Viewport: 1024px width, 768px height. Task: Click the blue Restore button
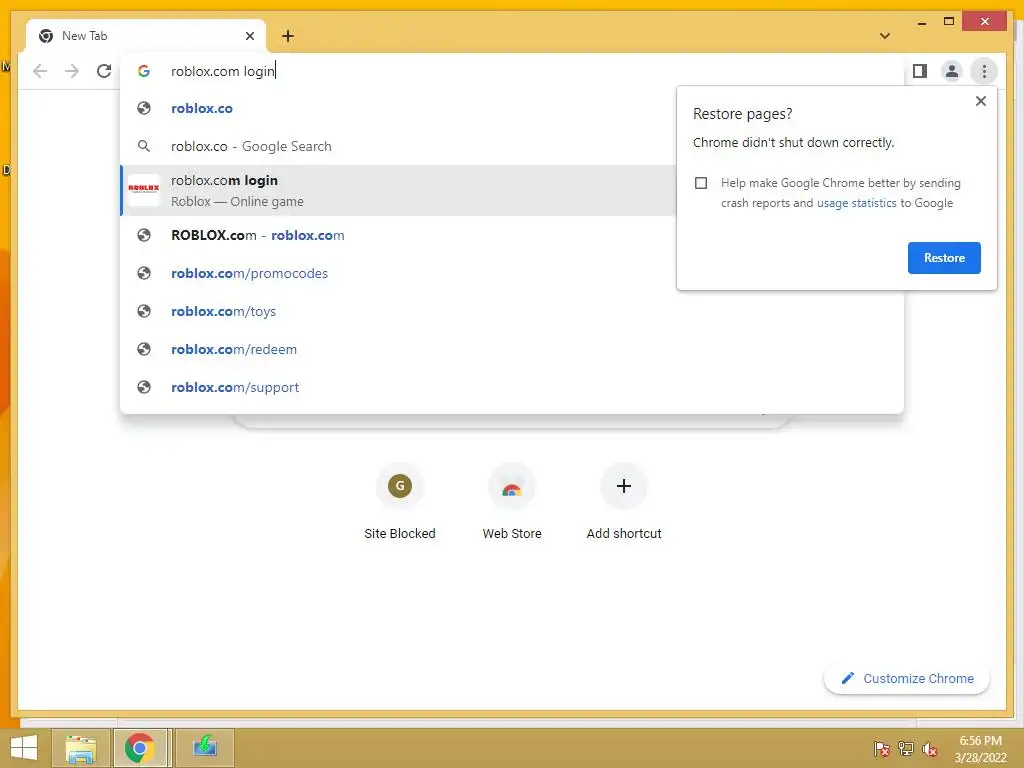(944, 258)
